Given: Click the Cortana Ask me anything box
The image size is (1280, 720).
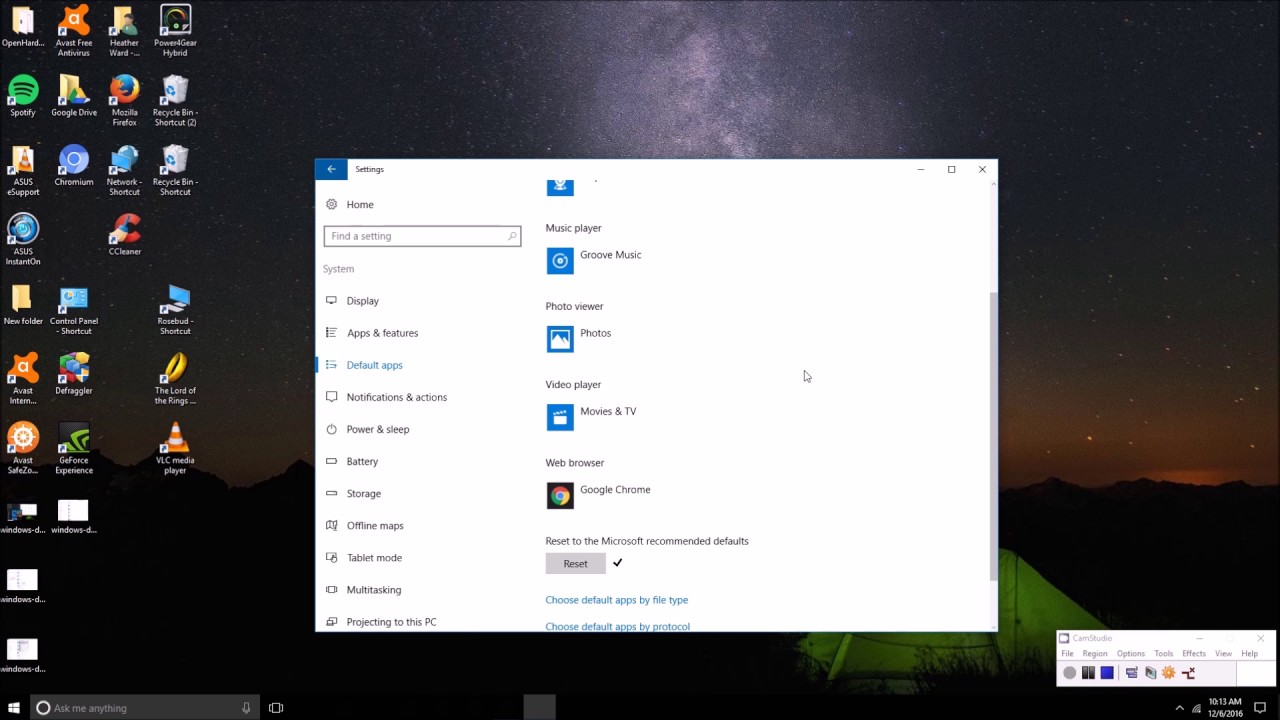Looking at the screenshot, I should coord(145,708).
